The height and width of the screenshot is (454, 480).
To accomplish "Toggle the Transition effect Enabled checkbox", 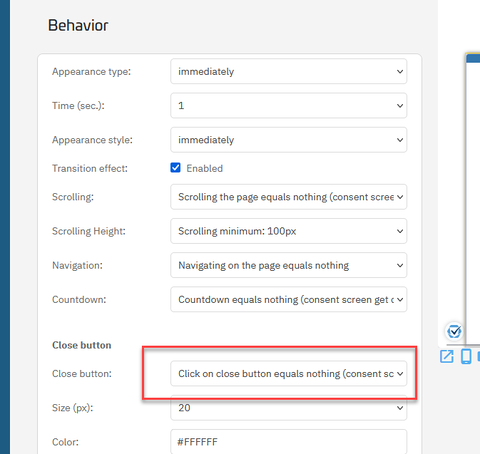I will pyautogui.click(x=175, y=168).
